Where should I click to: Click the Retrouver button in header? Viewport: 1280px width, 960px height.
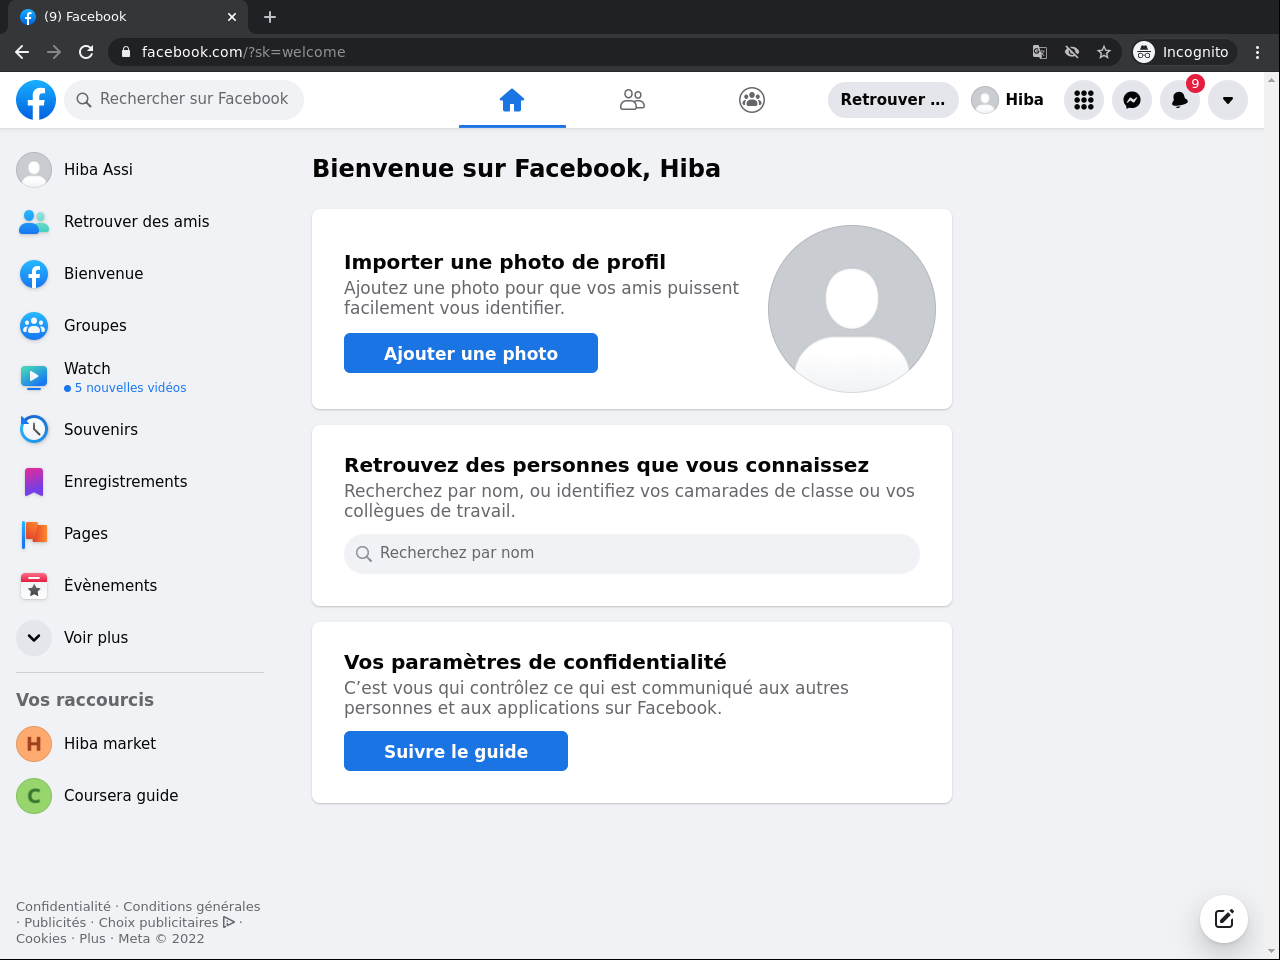893,100
